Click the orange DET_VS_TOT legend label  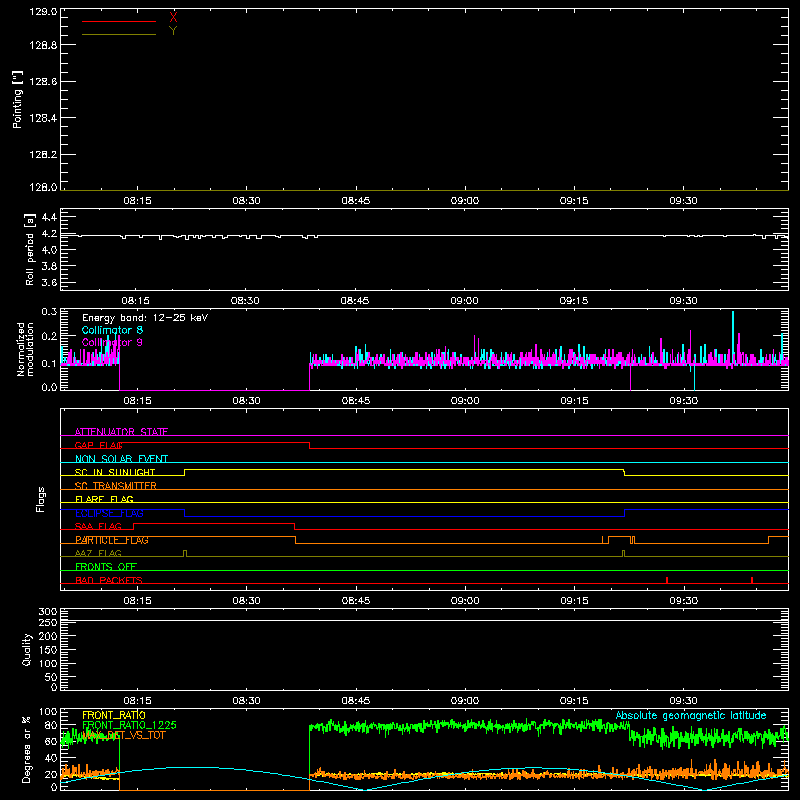click(124, 735)
